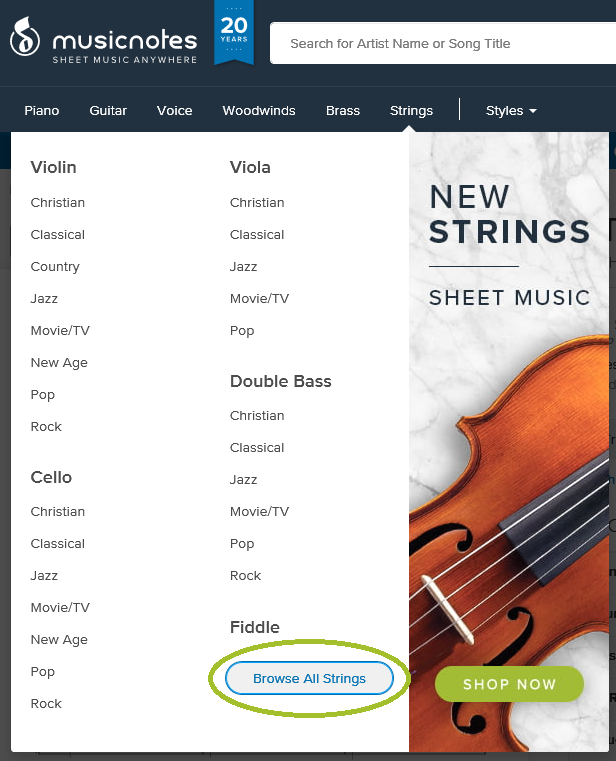616x761 pixels.
Task: Open the Fiddle category link
Action: coord(255,627)
